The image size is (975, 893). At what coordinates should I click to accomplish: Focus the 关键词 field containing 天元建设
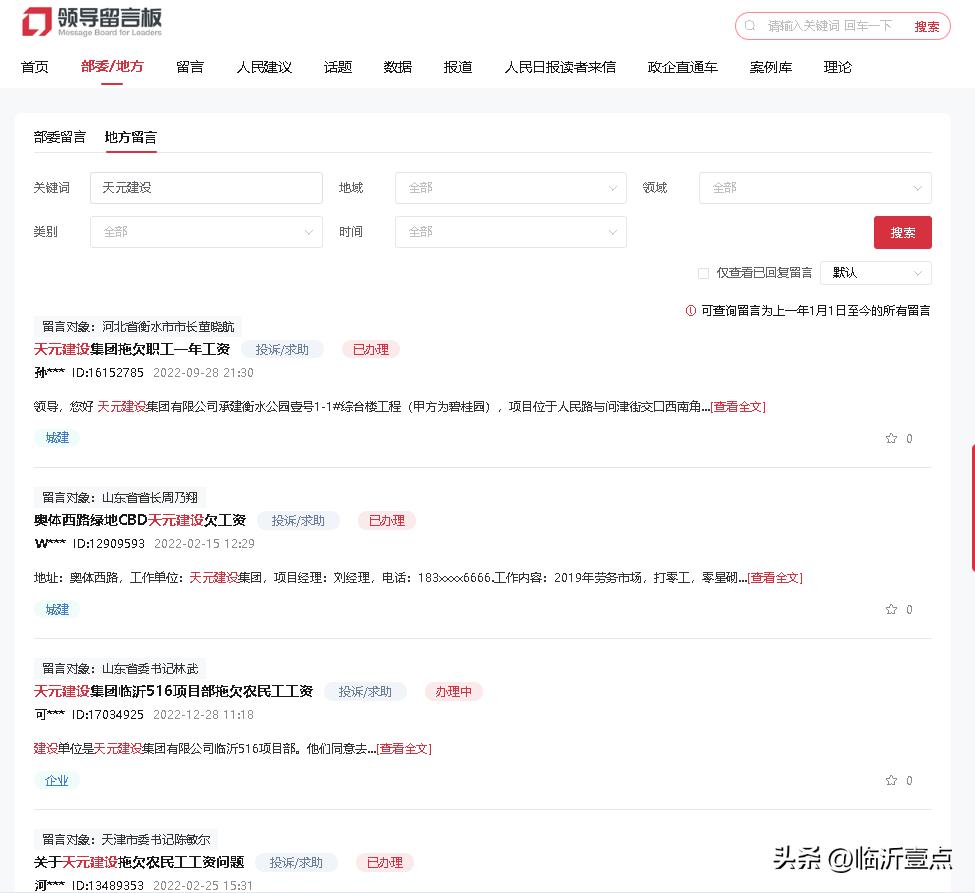tap(206, 188)
